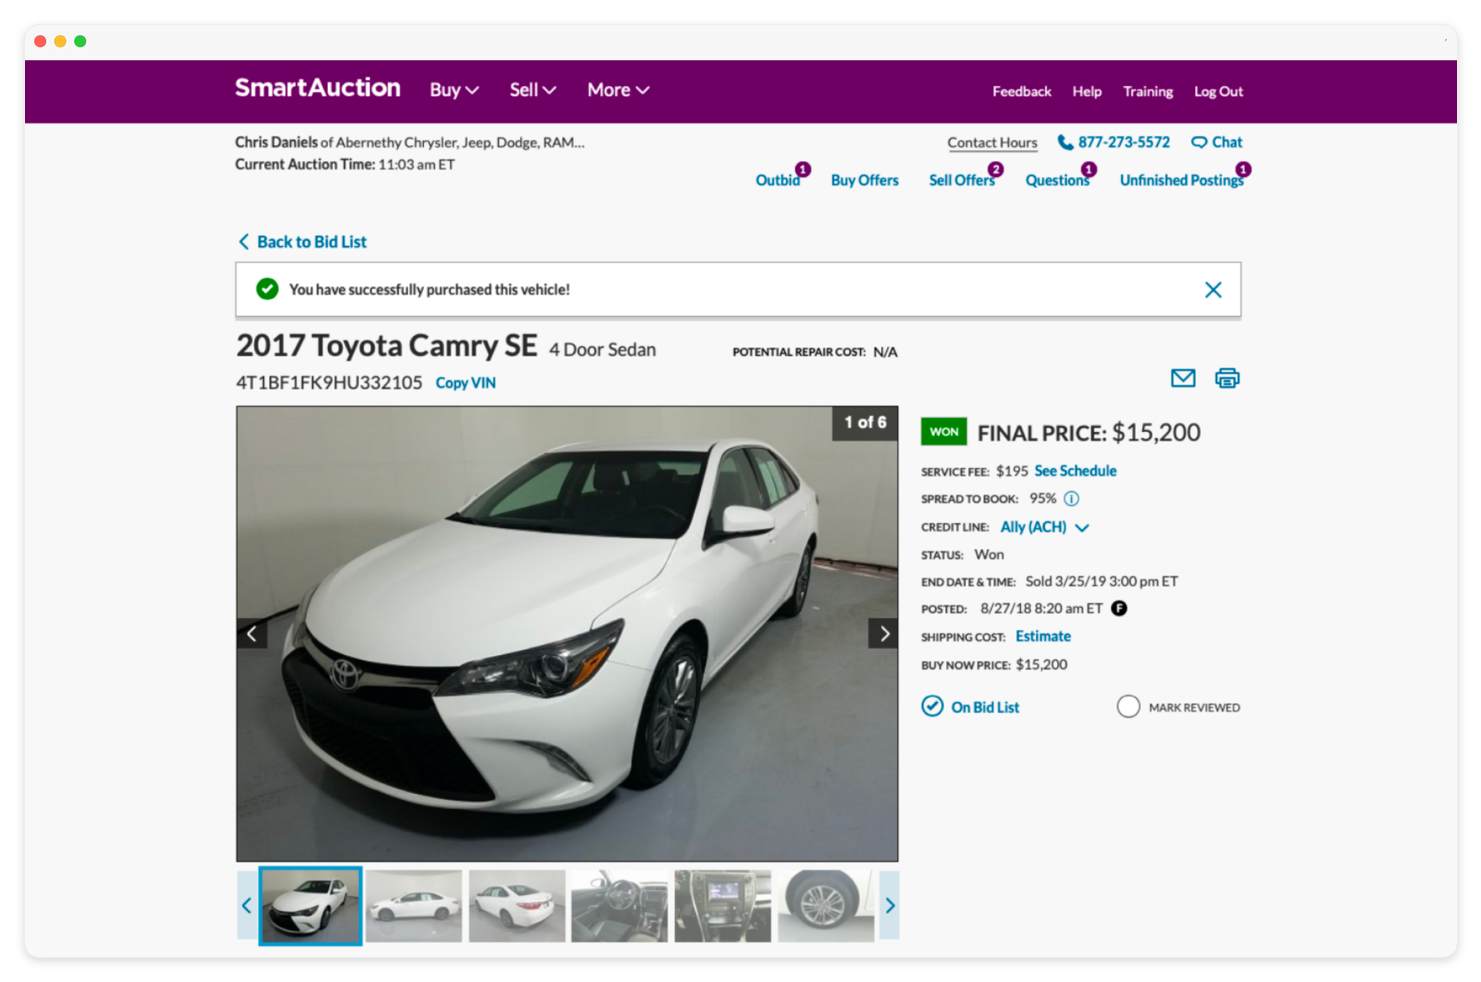The height and width of the screenshot is (982, 1481).
Task: Click the On Bid List label
Action: 985,707
